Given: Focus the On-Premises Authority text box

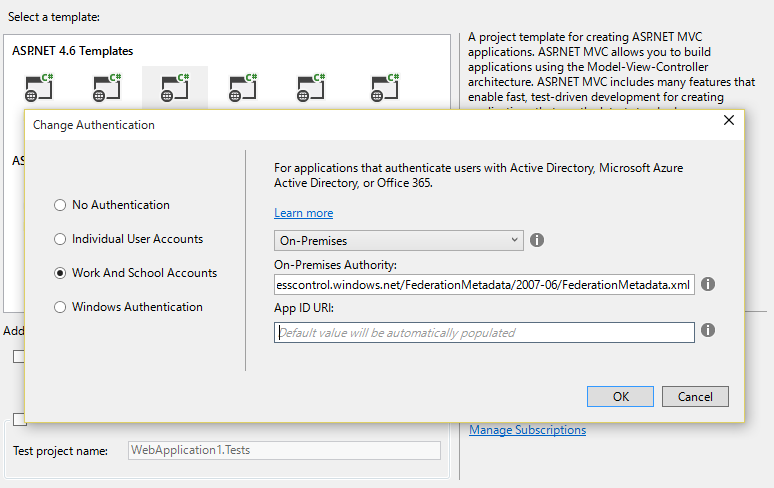Looking at the screenshot, I should point(484,285).
